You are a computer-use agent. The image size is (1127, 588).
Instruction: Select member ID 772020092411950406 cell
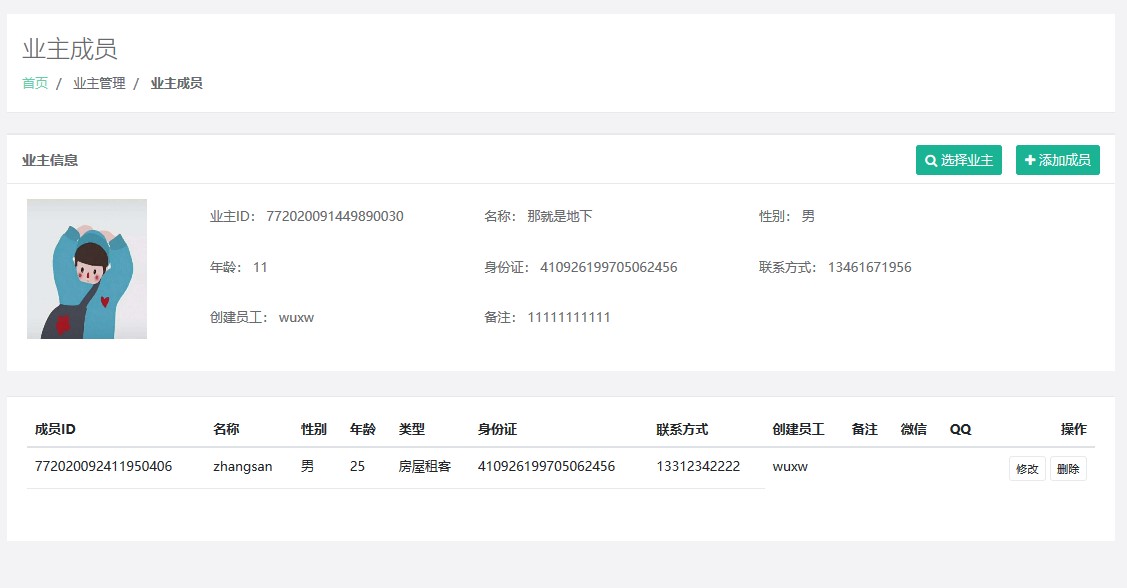[x=103, y=466]
